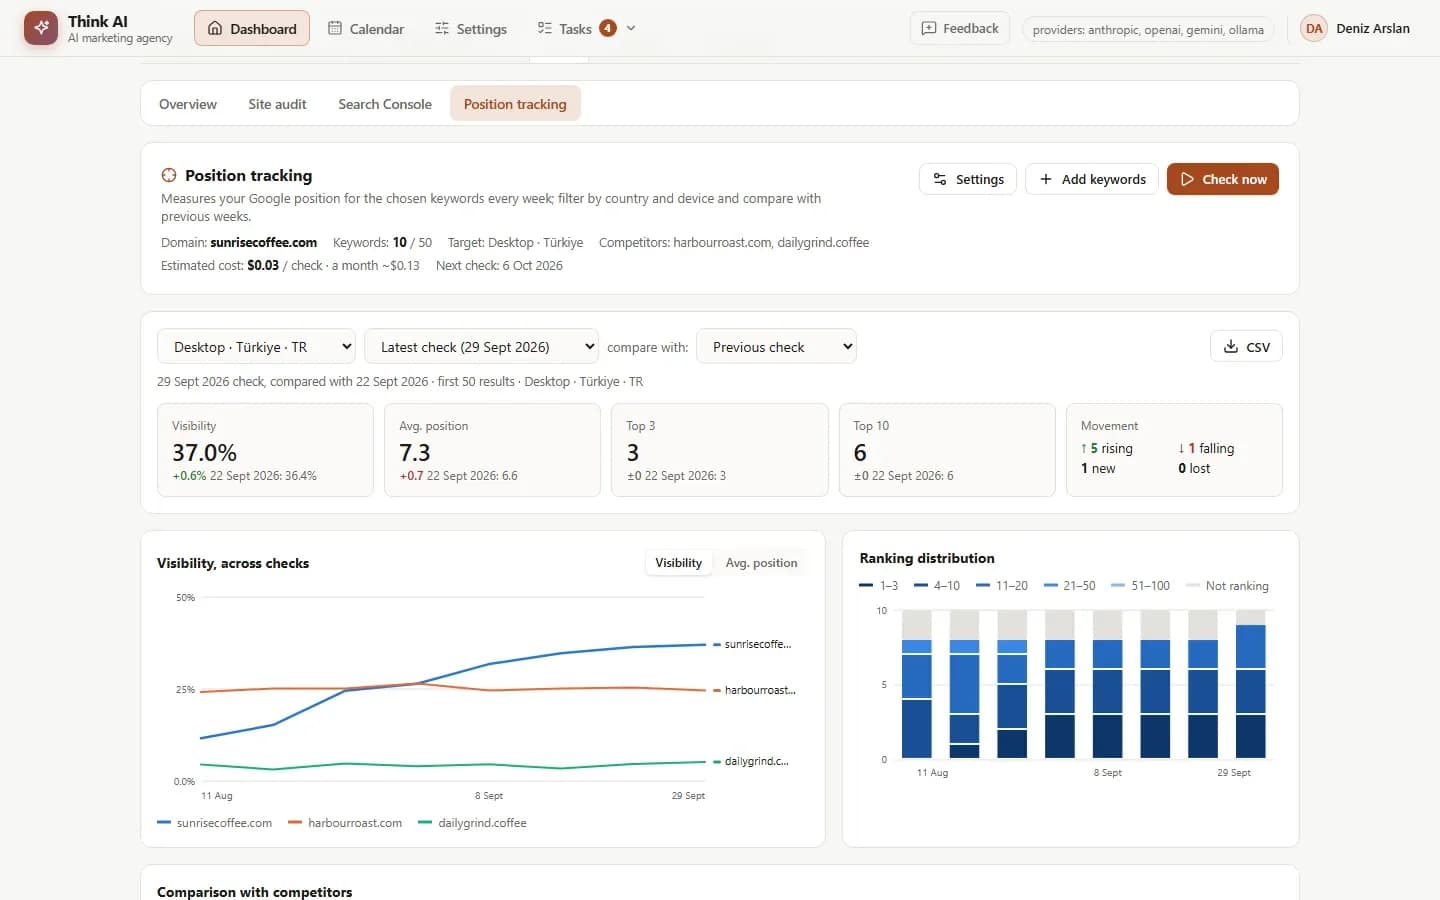
Task: Run Check now
Action: 1223,179
